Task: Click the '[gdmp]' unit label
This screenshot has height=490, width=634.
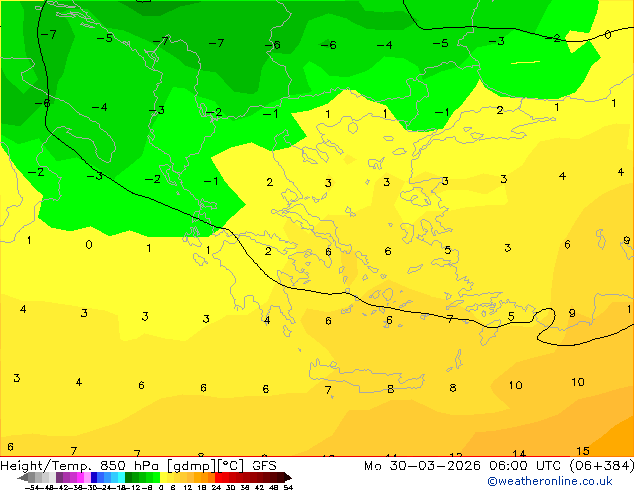Action: coord(192,466)
